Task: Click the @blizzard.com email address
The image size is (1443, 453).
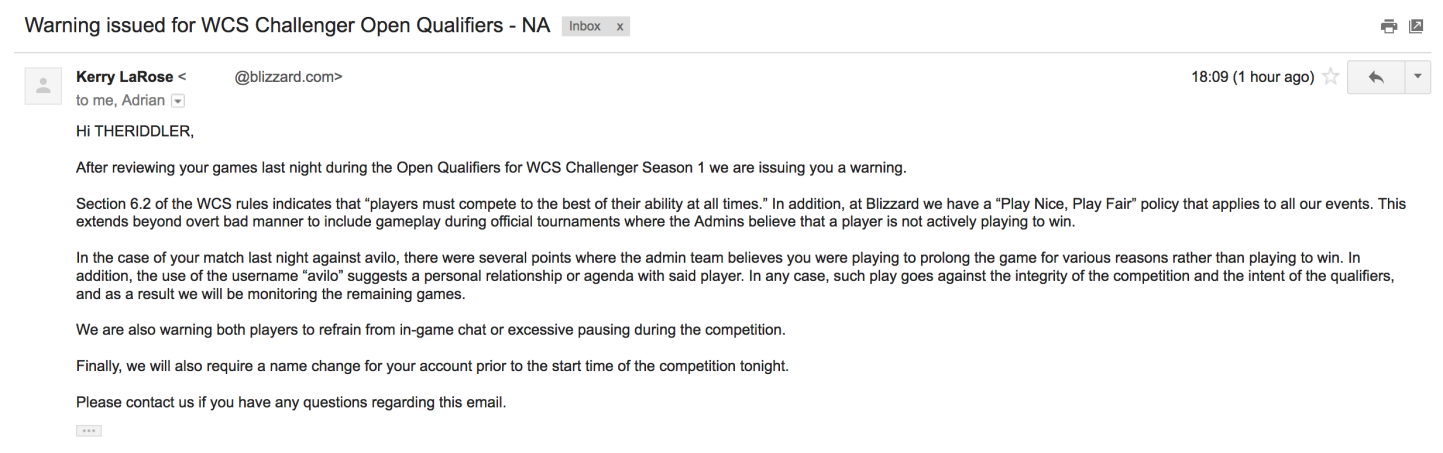Action: 288,79
